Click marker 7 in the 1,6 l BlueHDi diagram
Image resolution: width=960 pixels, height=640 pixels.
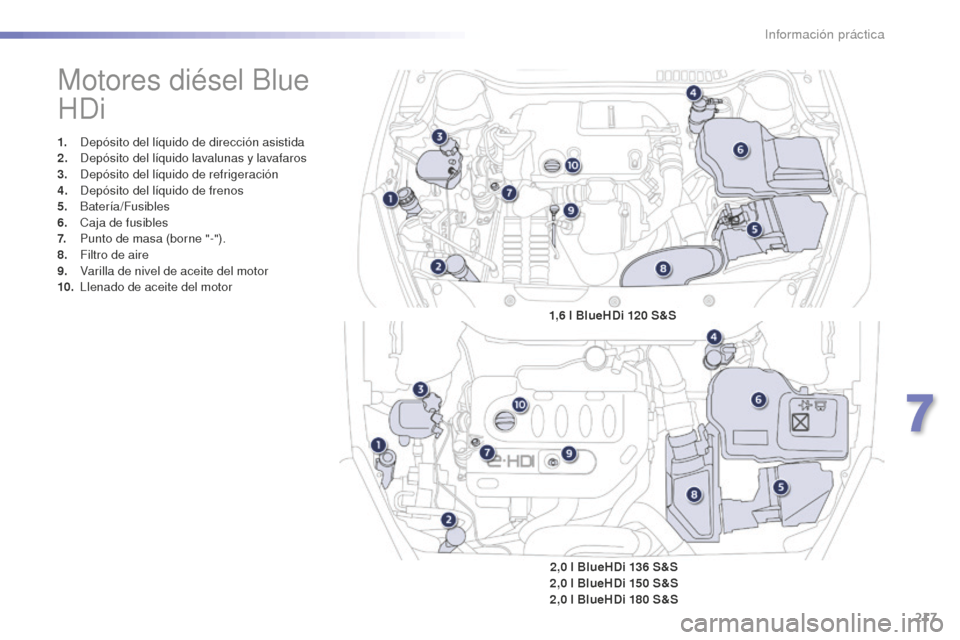coord(509,194)
